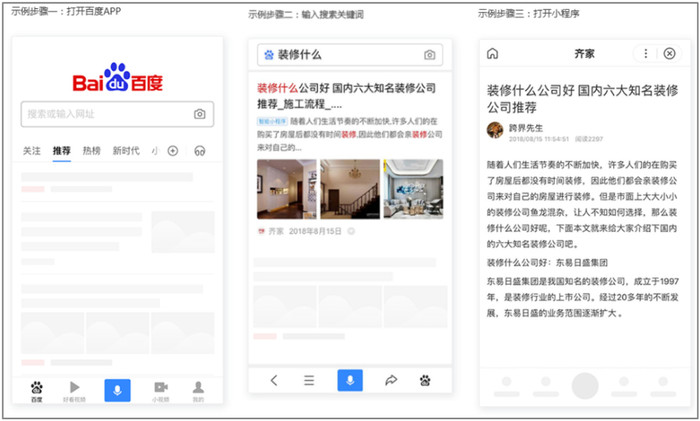Screen dimensions: 700x421
Task: Open the living room interior thumbnail
Action: (x=413, y=189)
